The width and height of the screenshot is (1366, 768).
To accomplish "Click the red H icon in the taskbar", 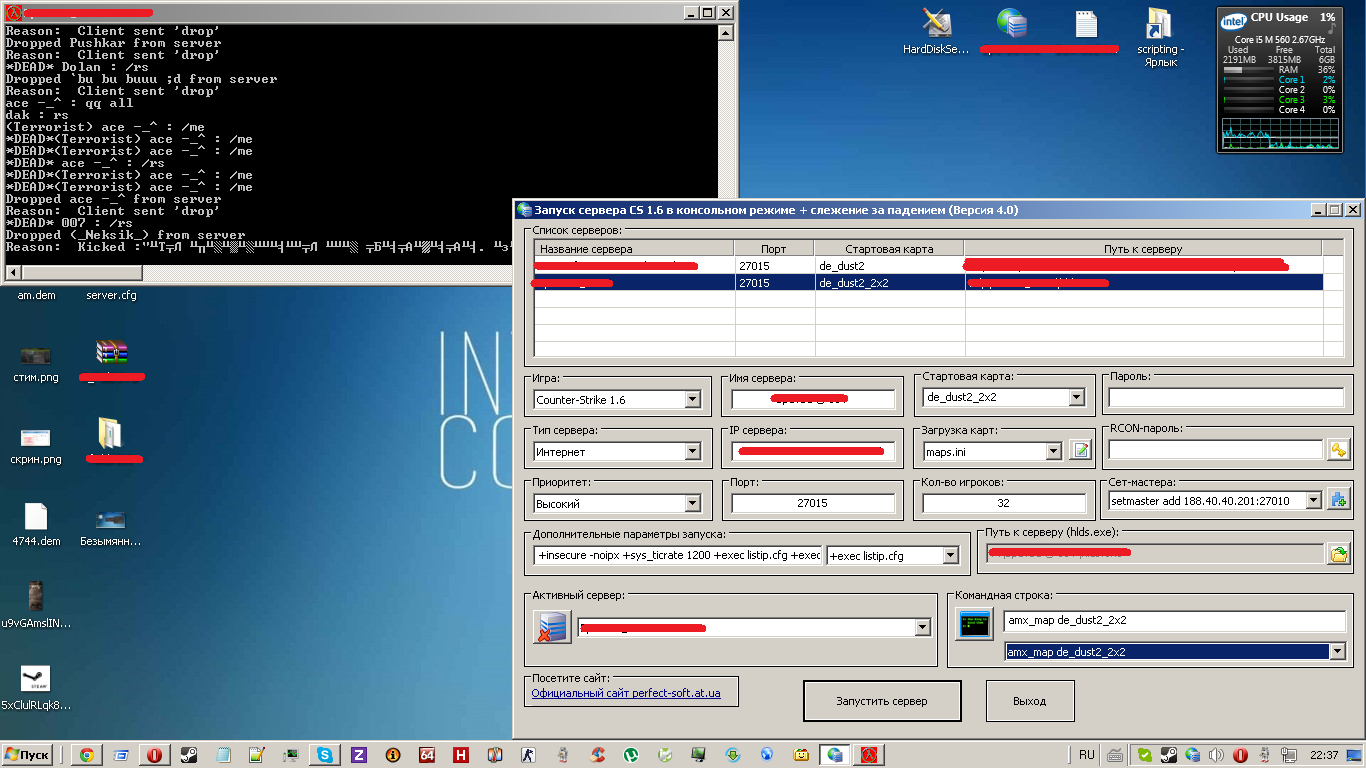I will pos(461,755).
